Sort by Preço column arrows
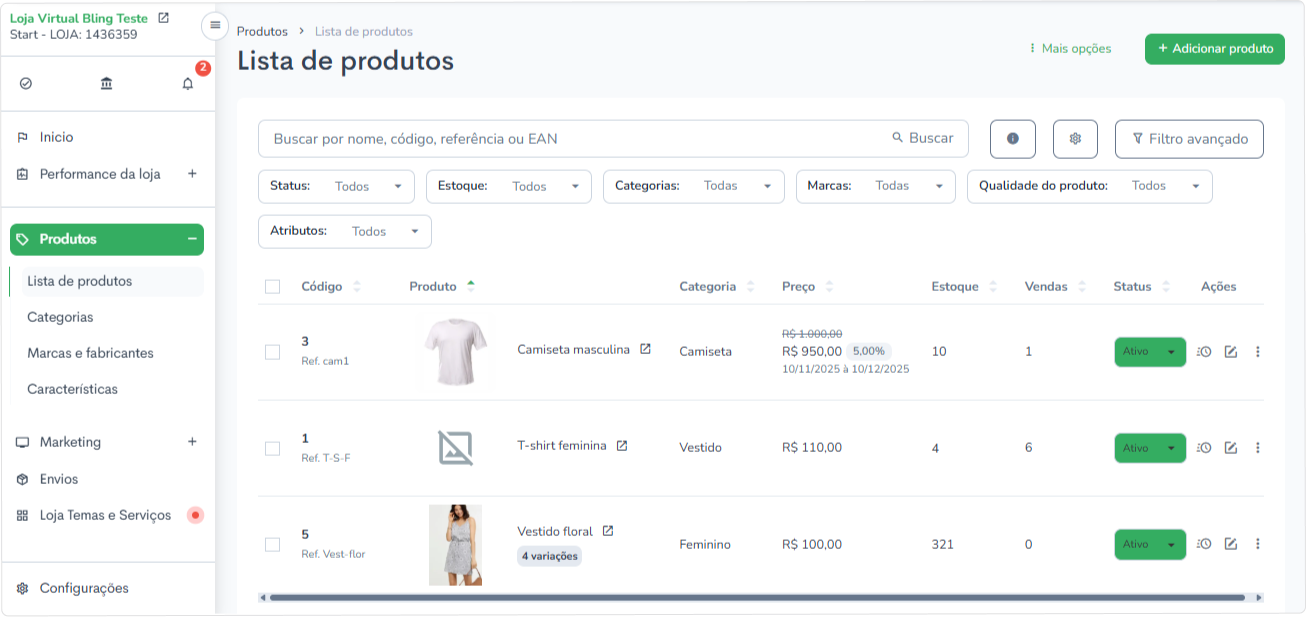This screenshot has width=1307, height=617. [x=829, y=287]
